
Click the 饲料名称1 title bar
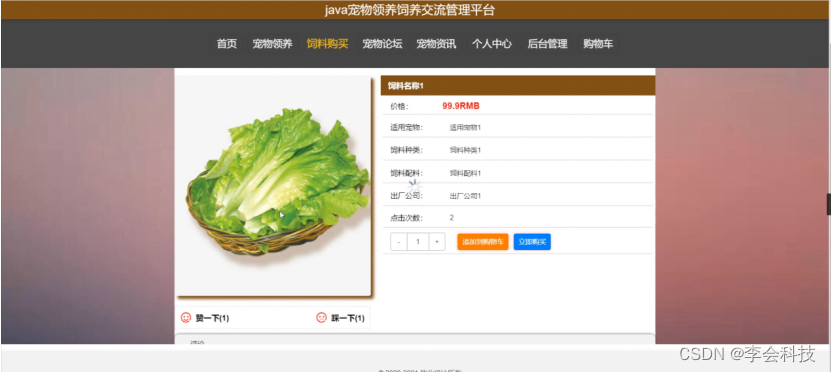pyautogui.click(x=518, y=86)
